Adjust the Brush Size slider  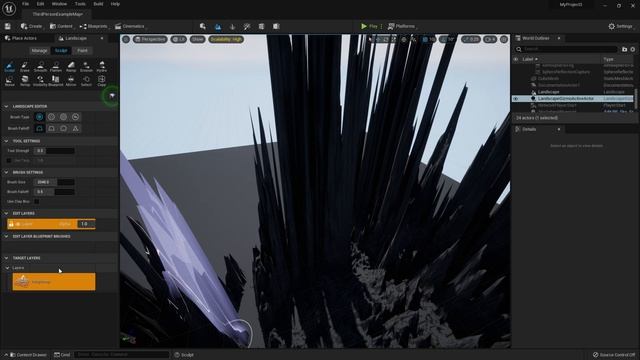click(54, 182)
